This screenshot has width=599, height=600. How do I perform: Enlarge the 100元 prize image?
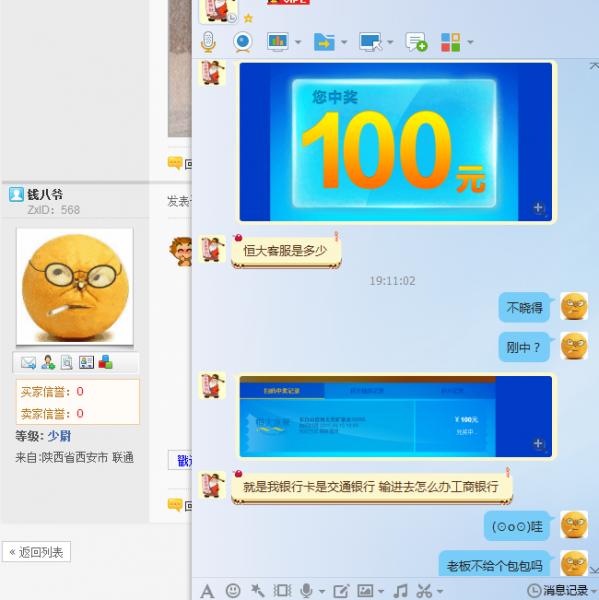point(539,209)
